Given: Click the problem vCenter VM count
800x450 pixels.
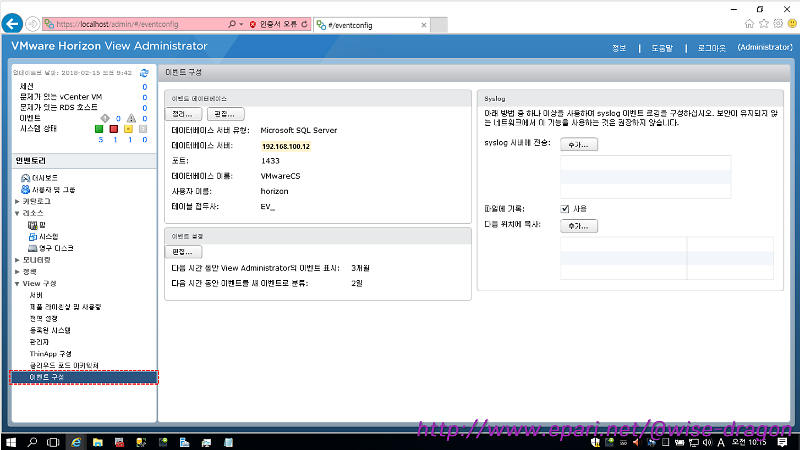Looking at the screenshot, I should click(x=145, y=97).
